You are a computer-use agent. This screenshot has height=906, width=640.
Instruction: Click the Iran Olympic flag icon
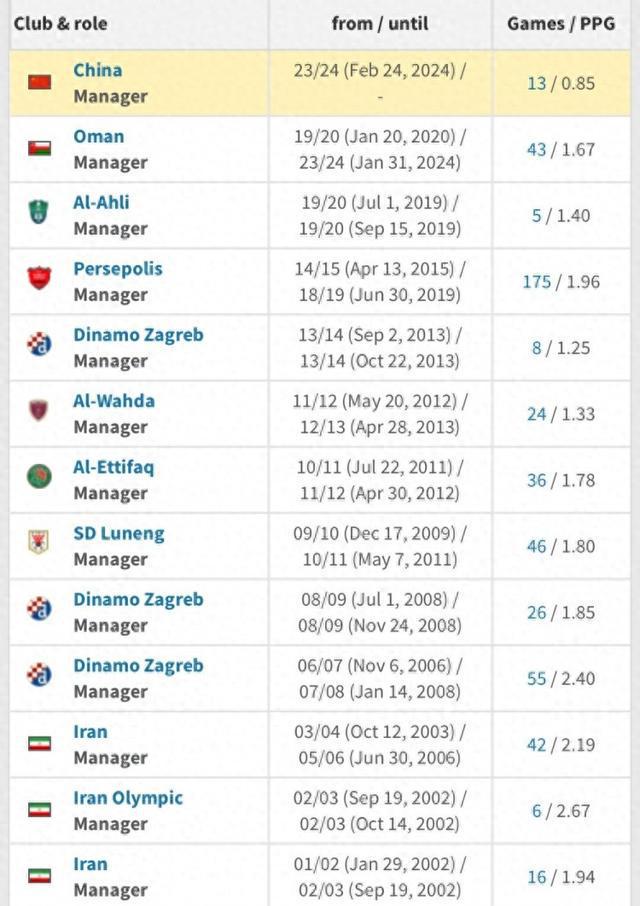(39, 809)
